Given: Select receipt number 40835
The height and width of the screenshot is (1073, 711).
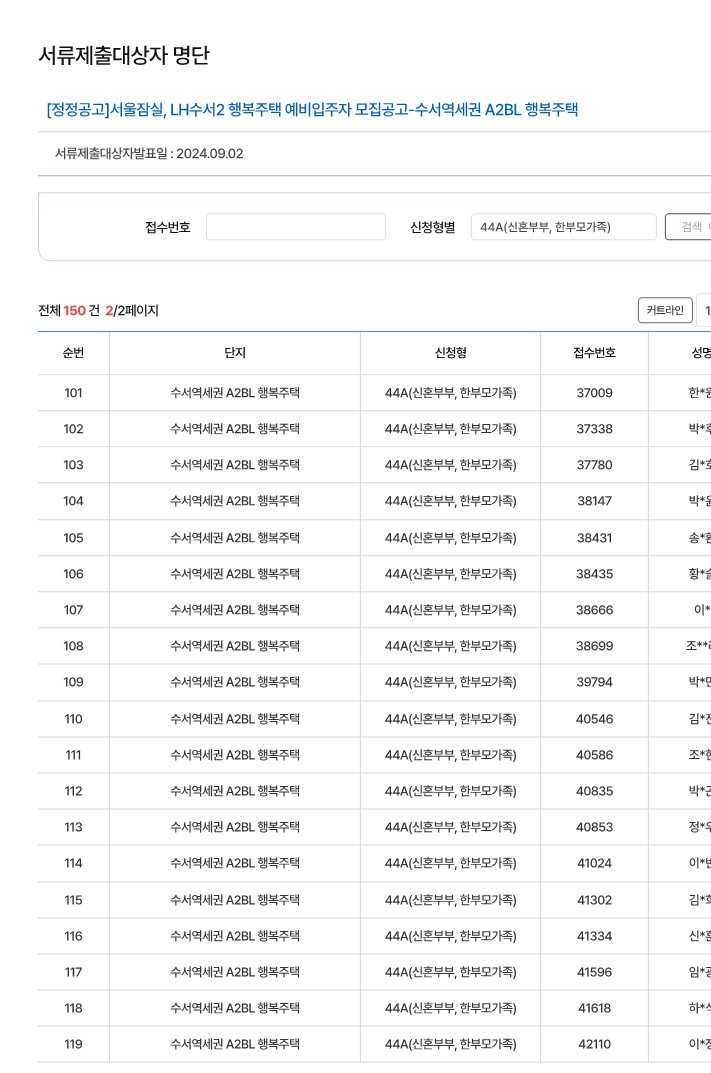Looking at the screenshot, I should 594,791.
